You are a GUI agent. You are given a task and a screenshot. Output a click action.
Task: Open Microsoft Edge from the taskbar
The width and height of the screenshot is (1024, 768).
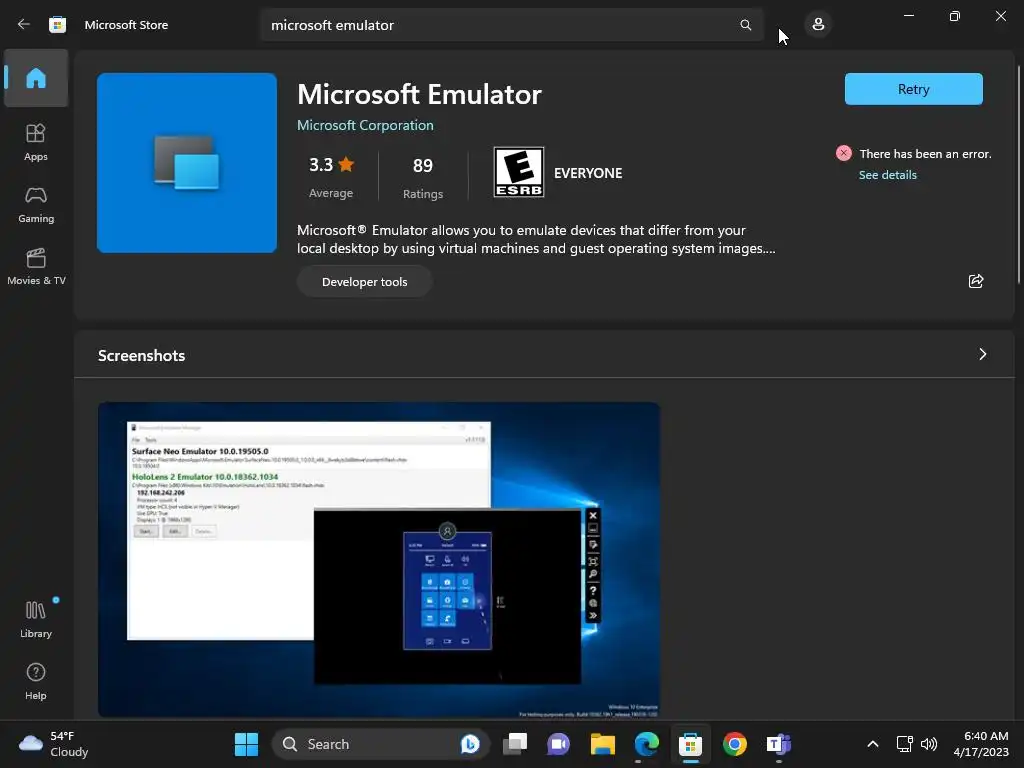coord(647,744)
